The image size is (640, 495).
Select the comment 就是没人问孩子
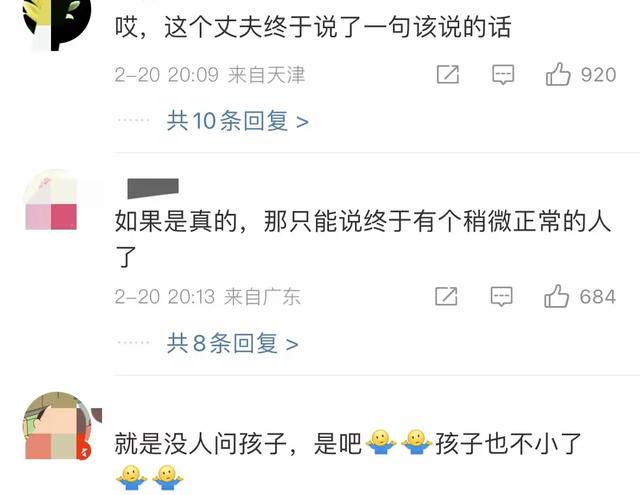[x=347, y=461]
